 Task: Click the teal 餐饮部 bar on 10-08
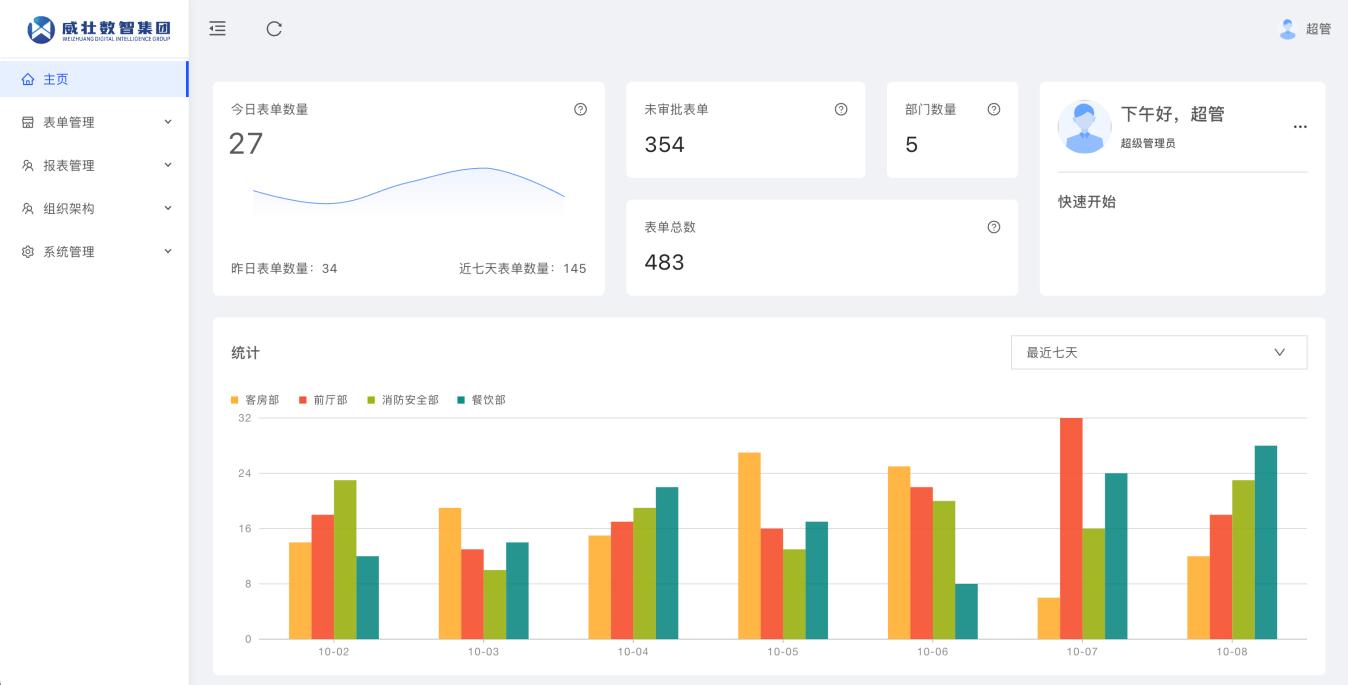click(1266, 542)
